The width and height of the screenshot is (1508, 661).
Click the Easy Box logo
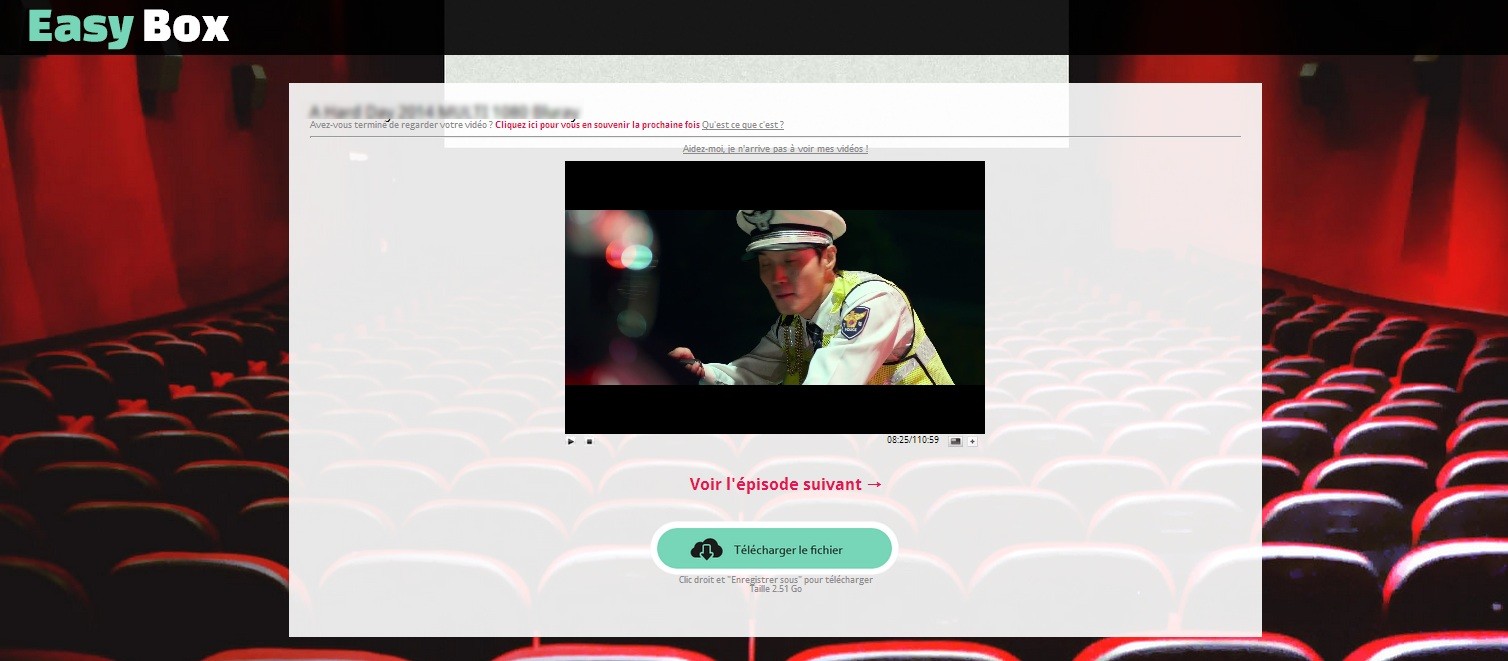(129, 27)
